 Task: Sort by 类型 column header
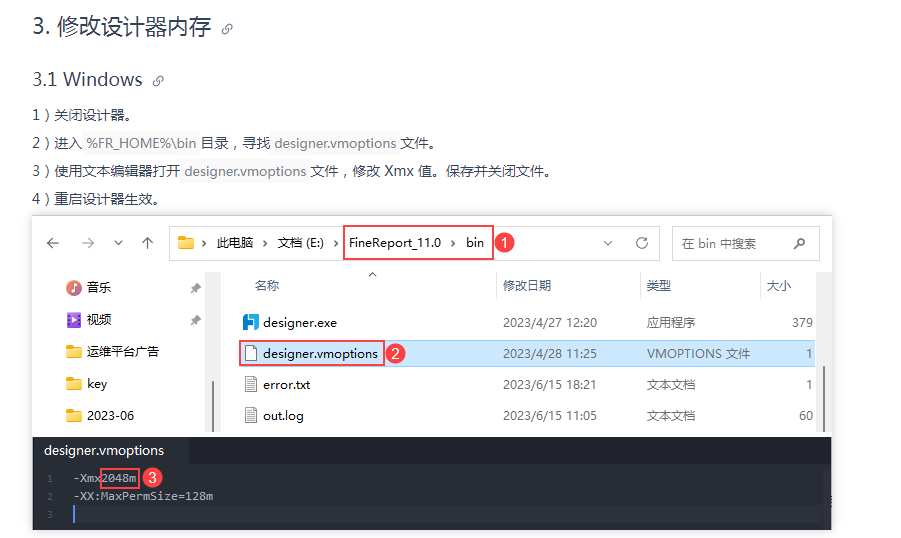coord(659,286)
